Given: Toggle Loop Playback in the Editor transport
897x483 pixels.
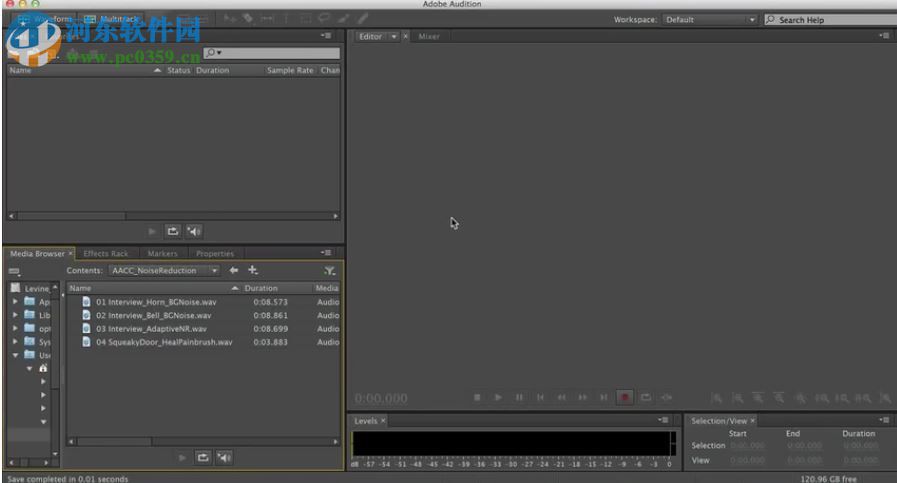Looking at the screenshot, I should [x=646, y=397].
